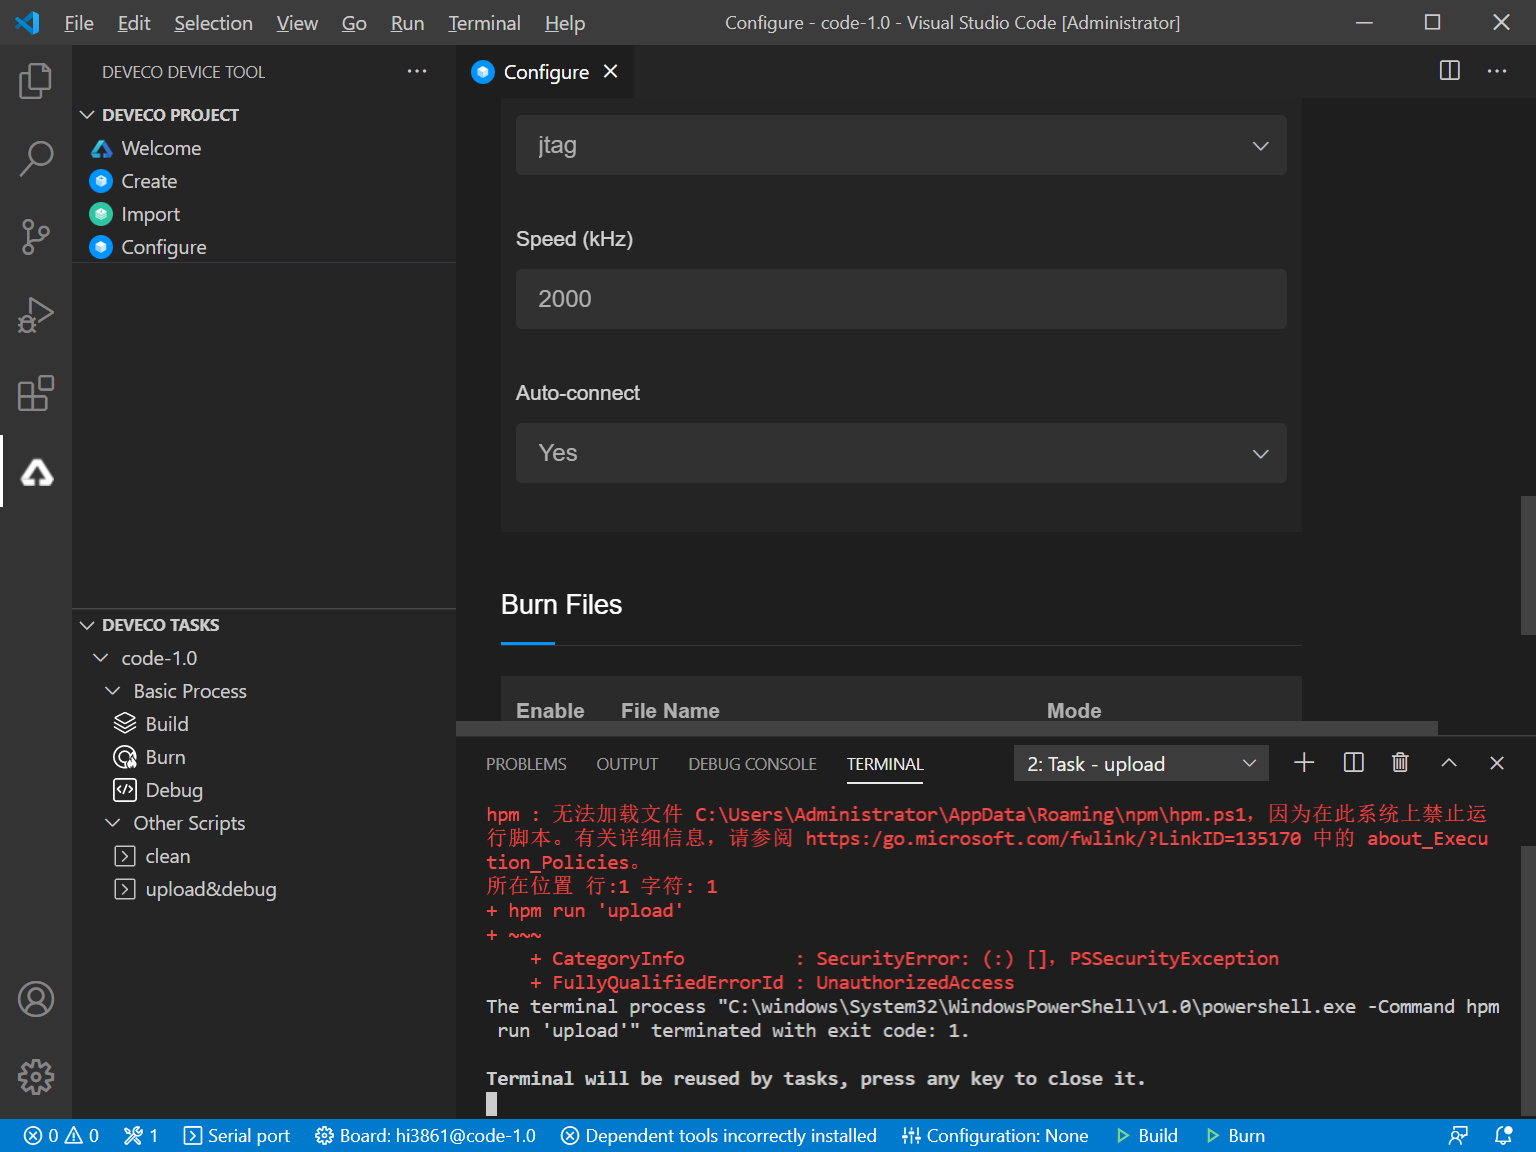The image size is (1536, 1152).
Task: Open notifications bell in status bar
Action: 1503,1136
